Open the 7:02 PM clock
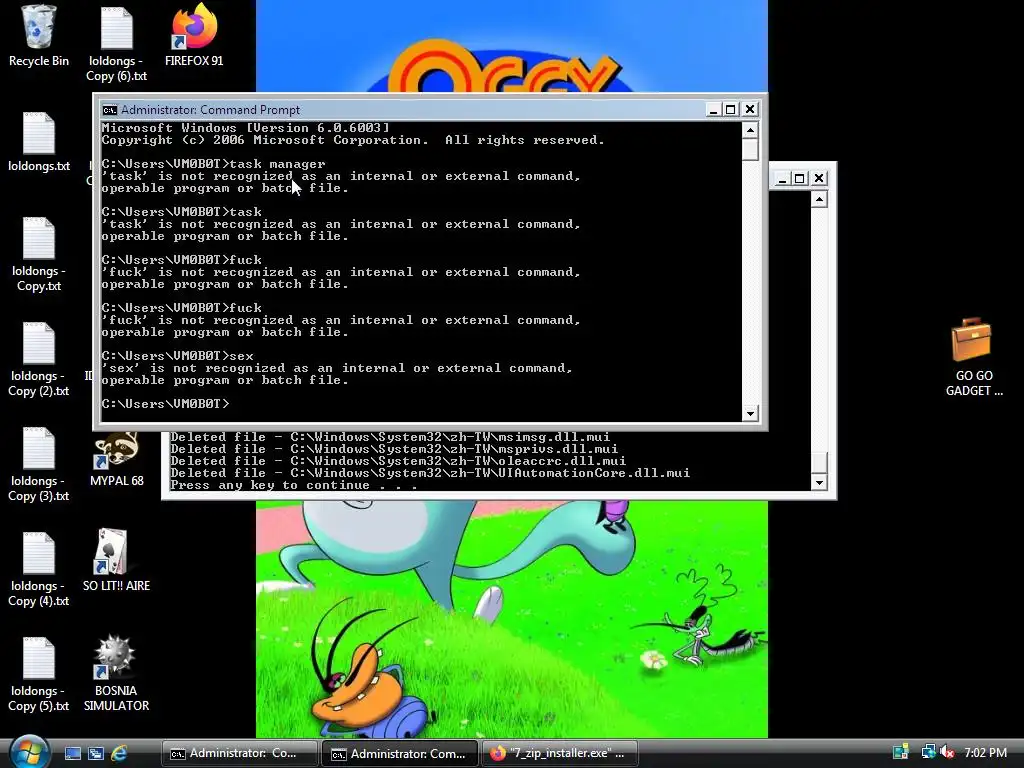Screen dimensions: 1024x768 coord(985,752)
